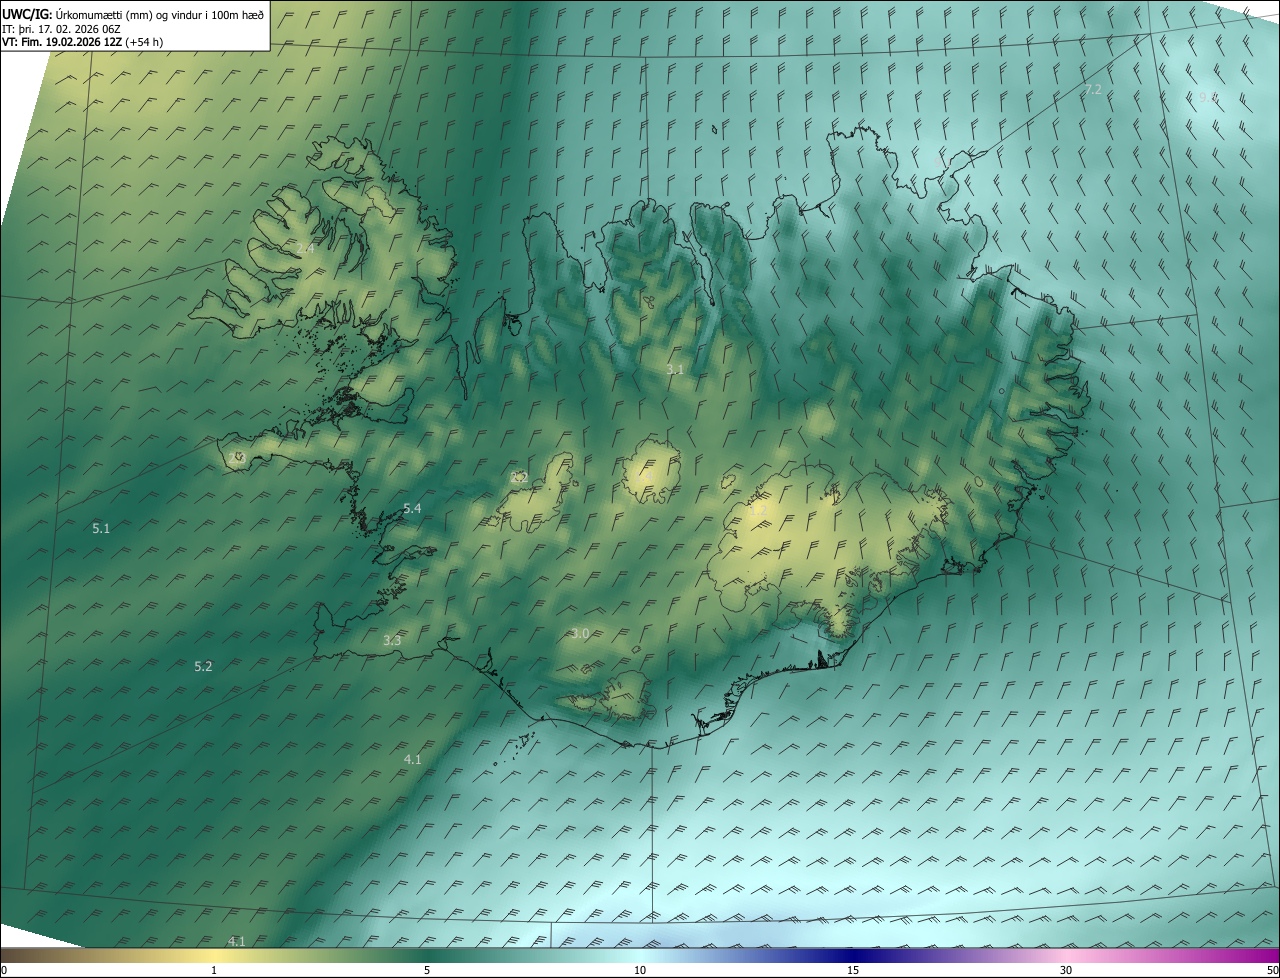Click the 3.0 value on the map

pyautogui.click(x=580, y=633)
